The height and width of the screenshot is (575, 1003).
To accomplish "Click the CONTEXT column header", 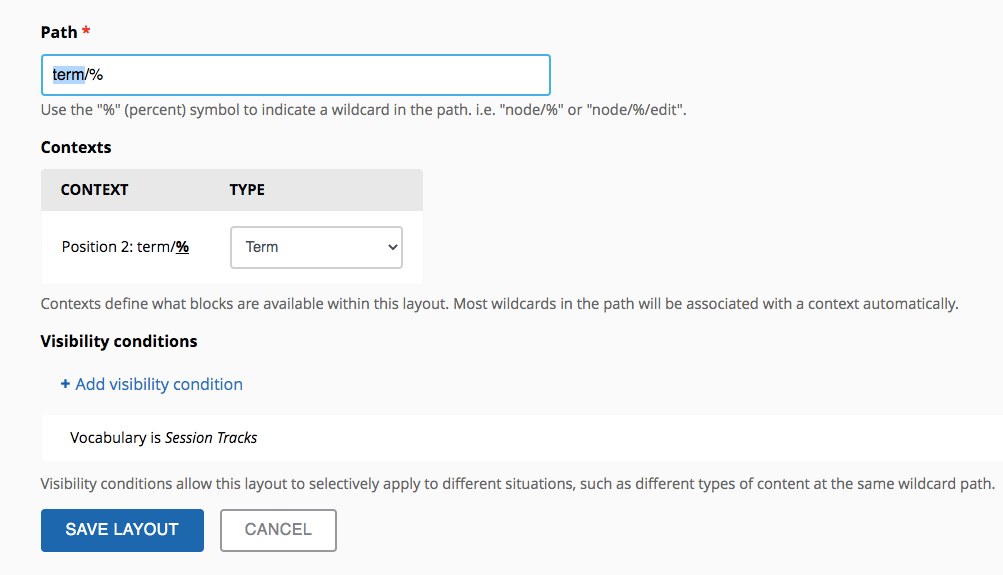I will point(95,189).
